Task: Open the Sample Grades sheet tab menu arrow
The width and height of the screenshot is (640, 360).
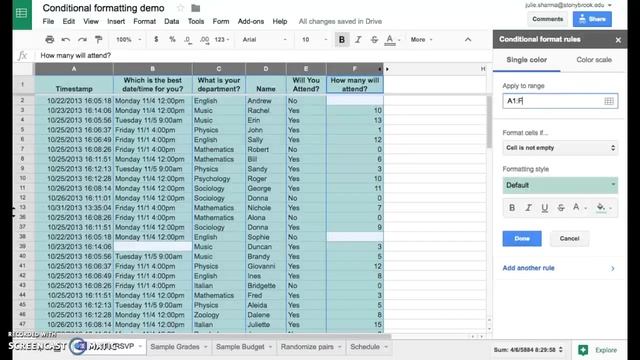Action: [206, 347]
